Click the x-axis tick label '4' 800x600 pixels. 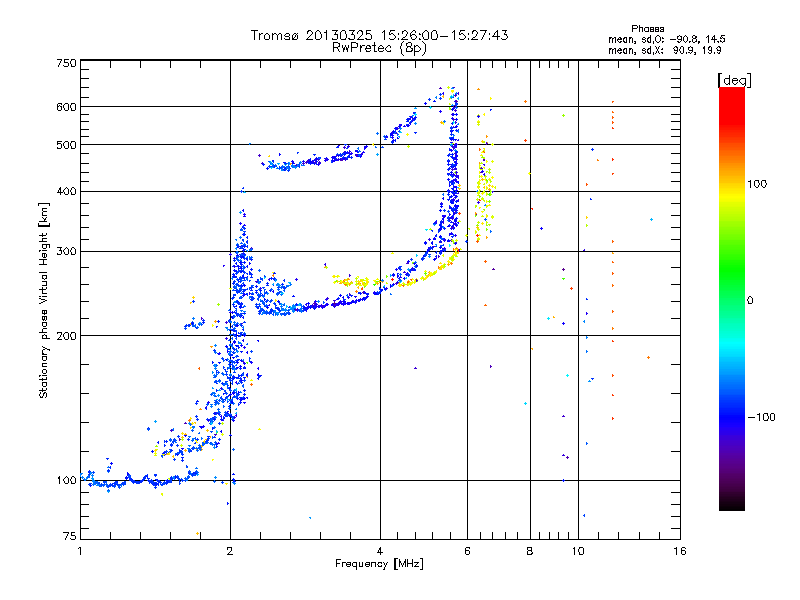pos(380,551)
